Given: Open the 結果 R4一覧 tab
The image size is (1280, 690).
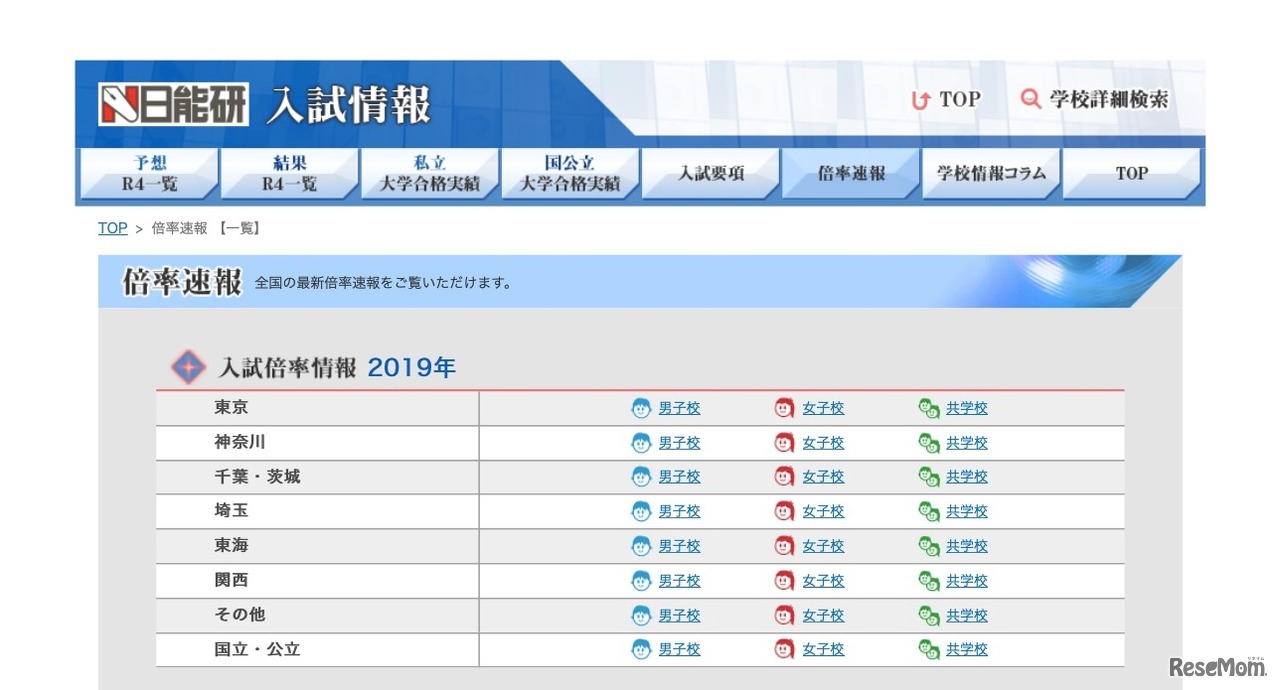Looking at the screenshot, I should coord(289,173).
